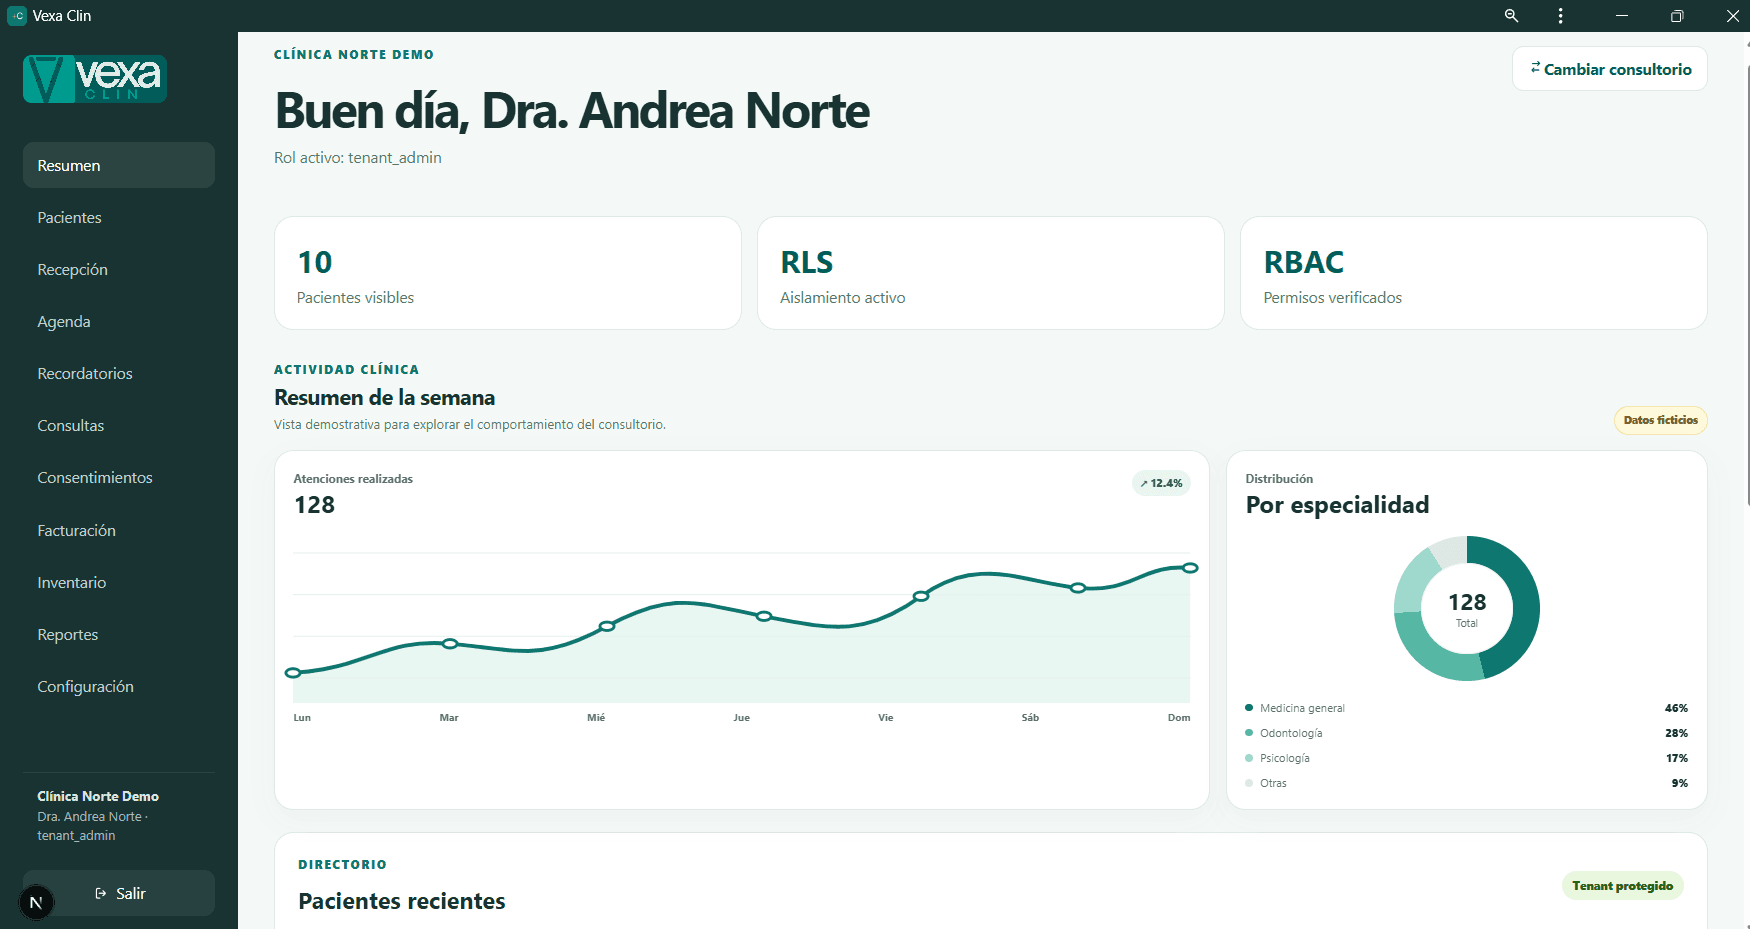Click the Pacientes recientes heading

click(x=402, y=901)
